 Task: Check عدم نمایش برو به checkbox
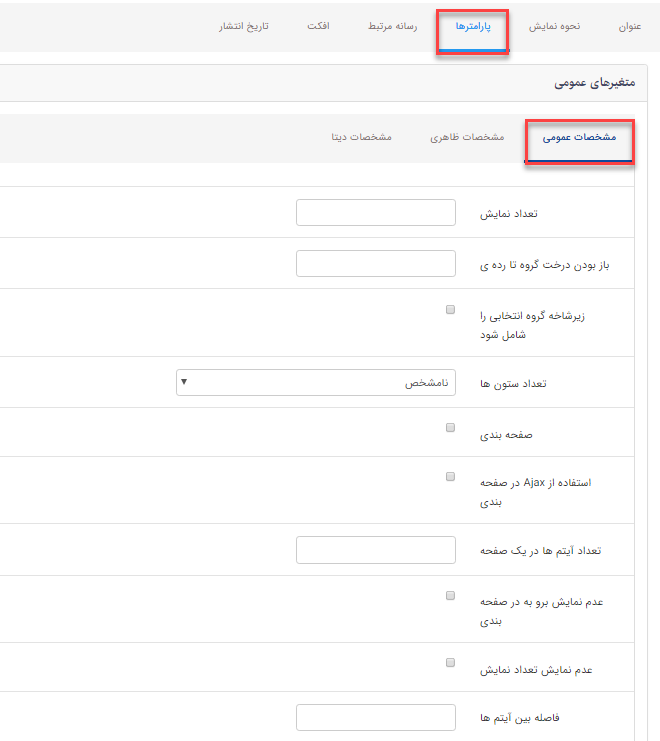tap(450, 596)
